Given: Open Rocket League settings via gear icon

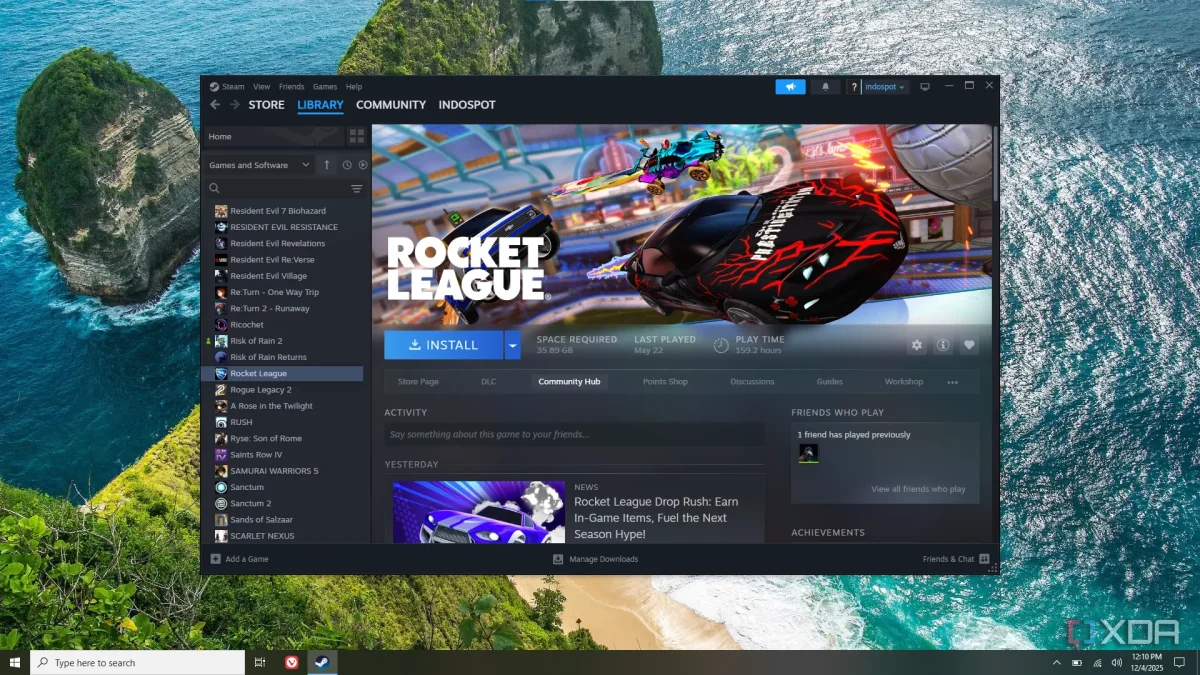Looking at the screenshot, I should (x=916, y=345).
